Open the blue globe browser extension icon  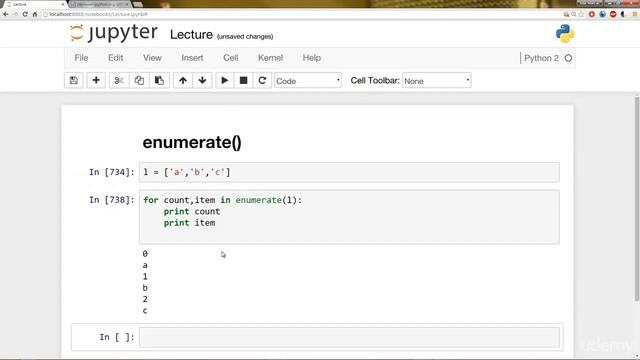(602, 14)
